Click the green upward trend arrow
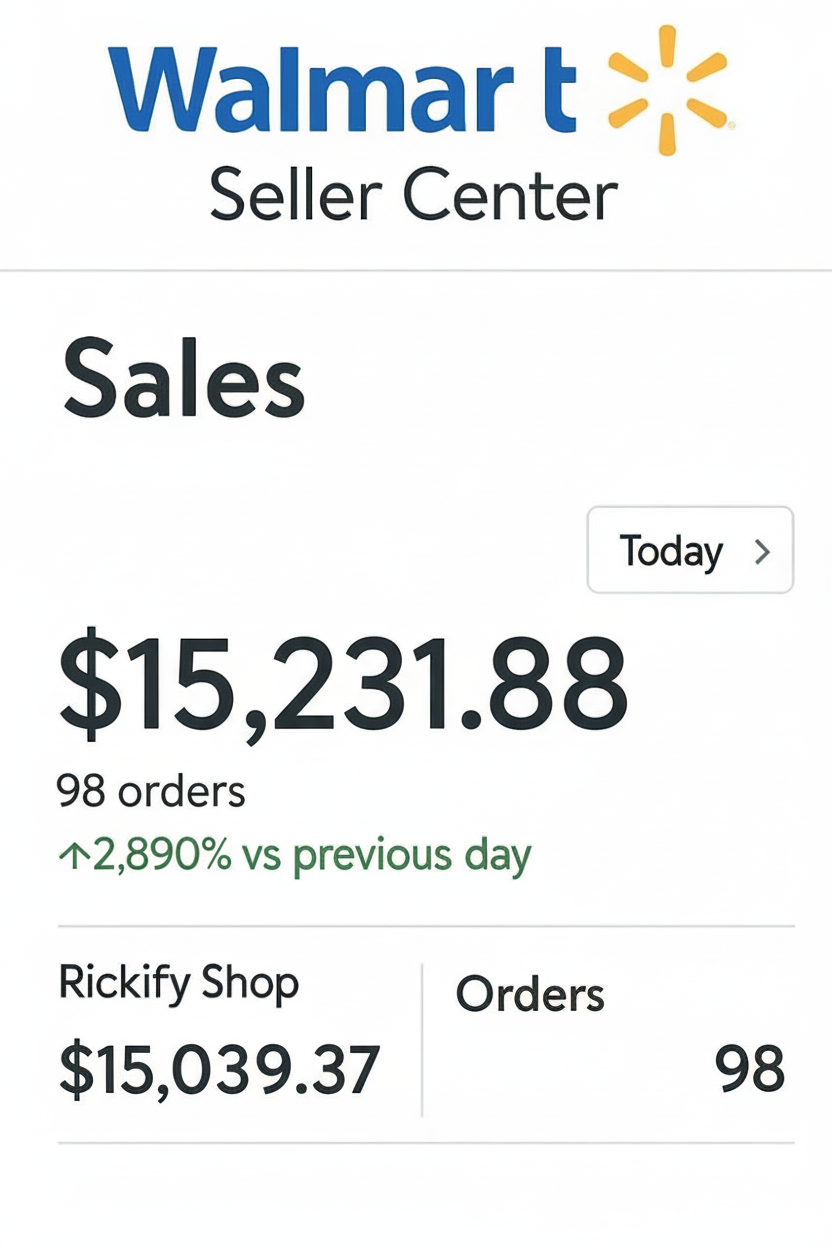This screenshot has height=1248, width=832. (73, 858)
